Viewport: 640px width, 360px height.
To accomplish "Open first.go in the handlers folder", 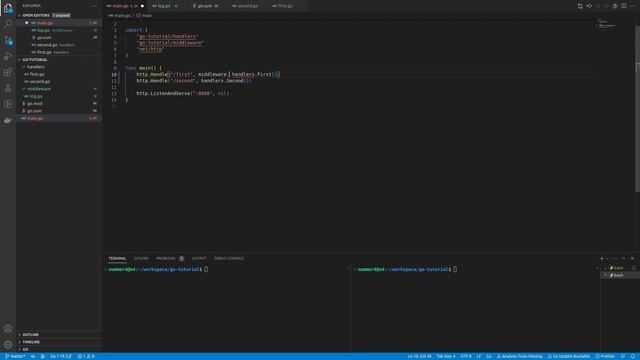I will [x=59, y=74].
